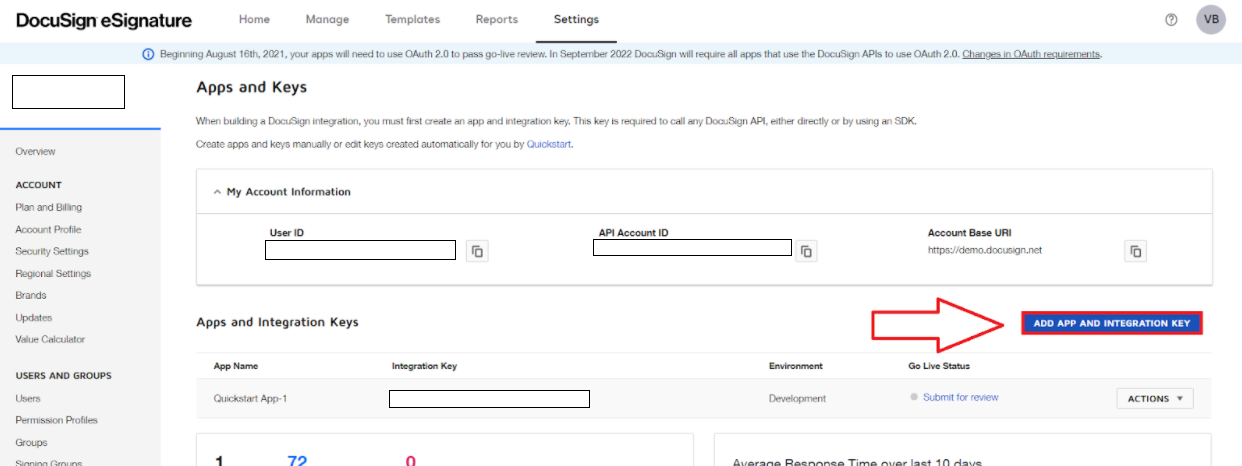Select the Quickstart App-1 app name
The height and width of the screenshot is (466, 1242).
click(250, 398)
